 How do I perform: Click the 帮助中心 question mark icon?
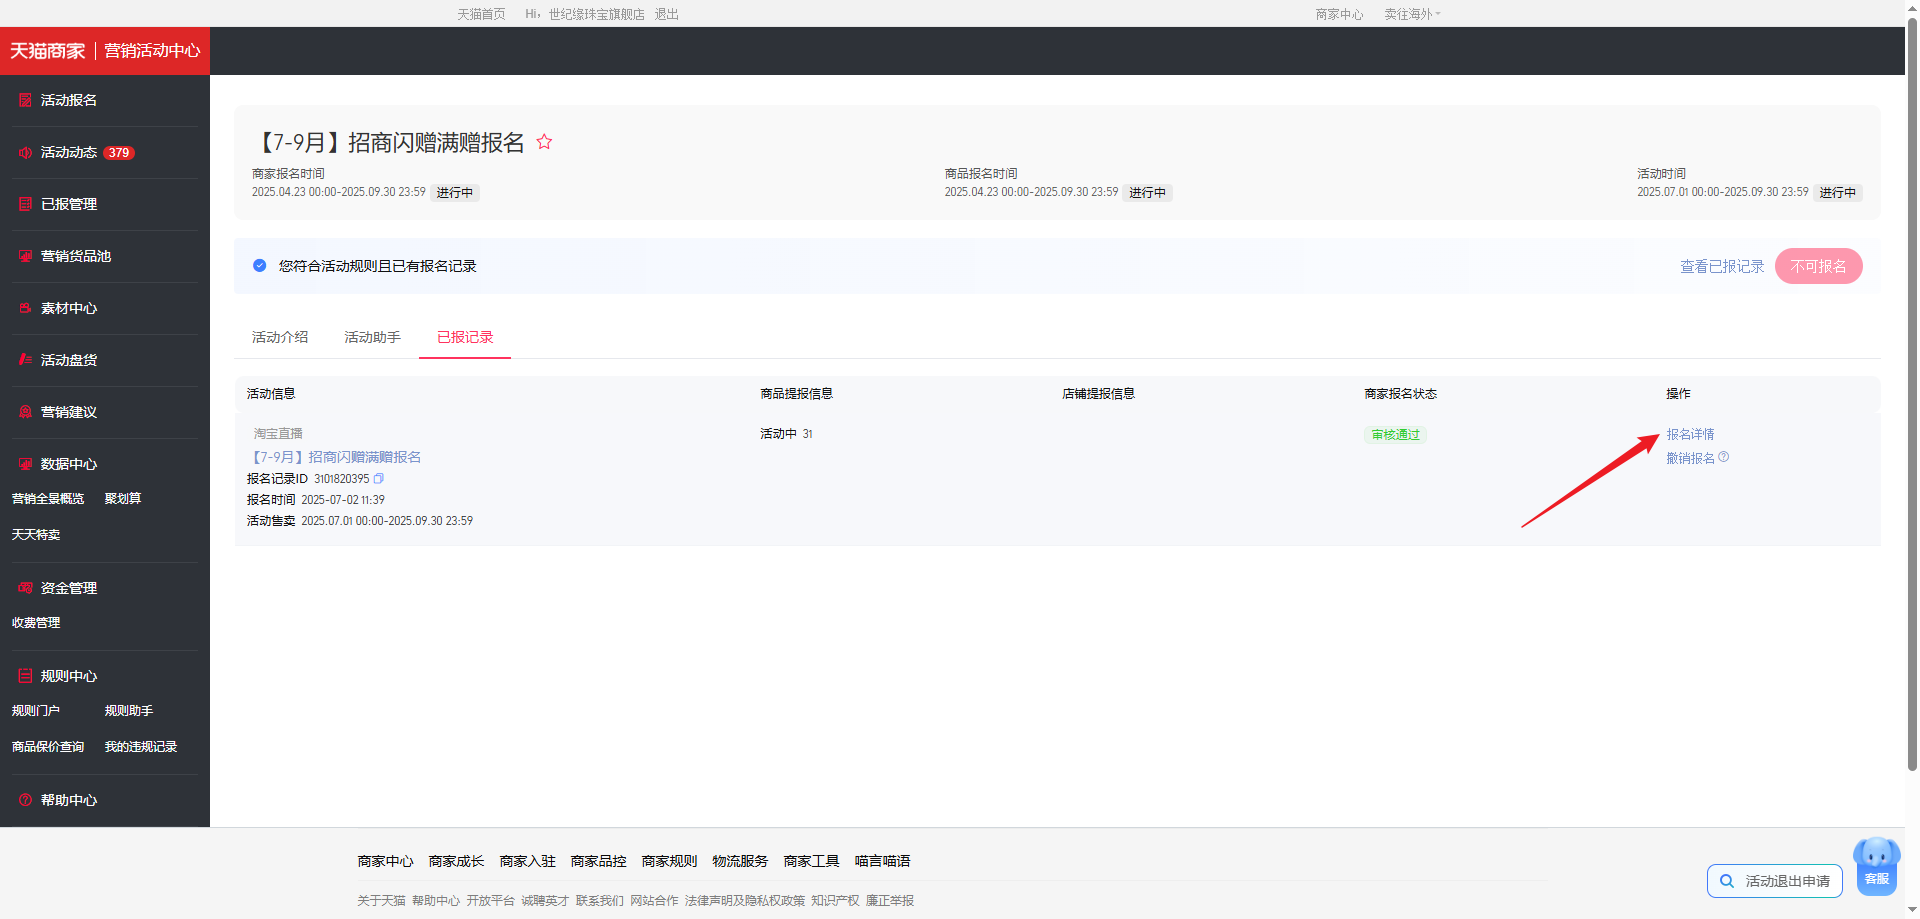(25, 800)
